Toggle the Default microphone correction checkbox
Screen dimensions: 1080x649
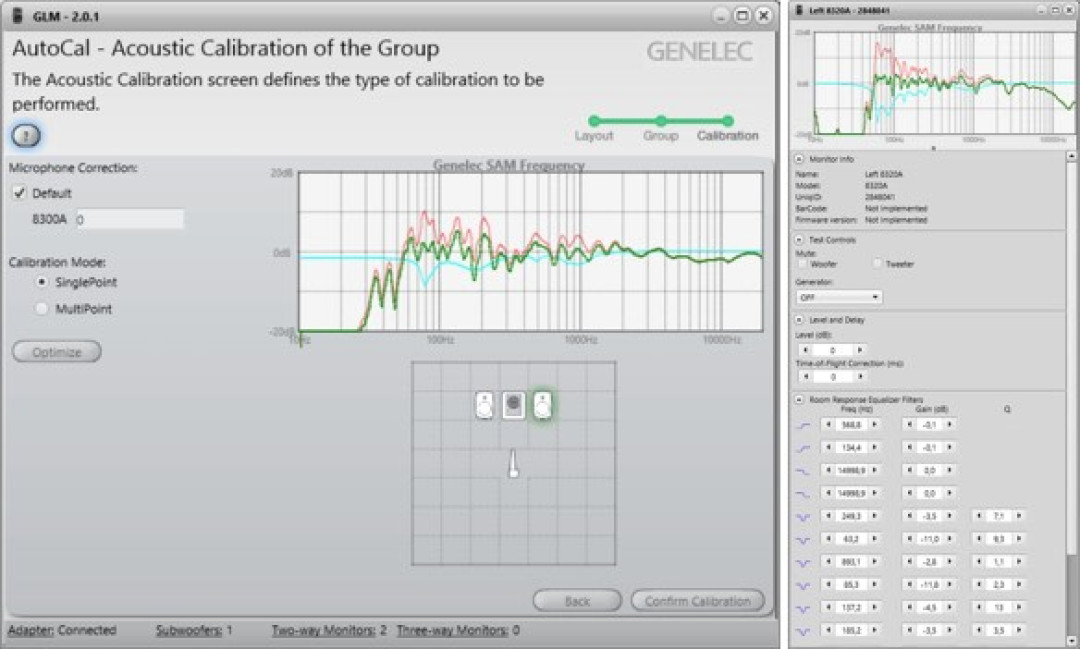click(19, 193)
